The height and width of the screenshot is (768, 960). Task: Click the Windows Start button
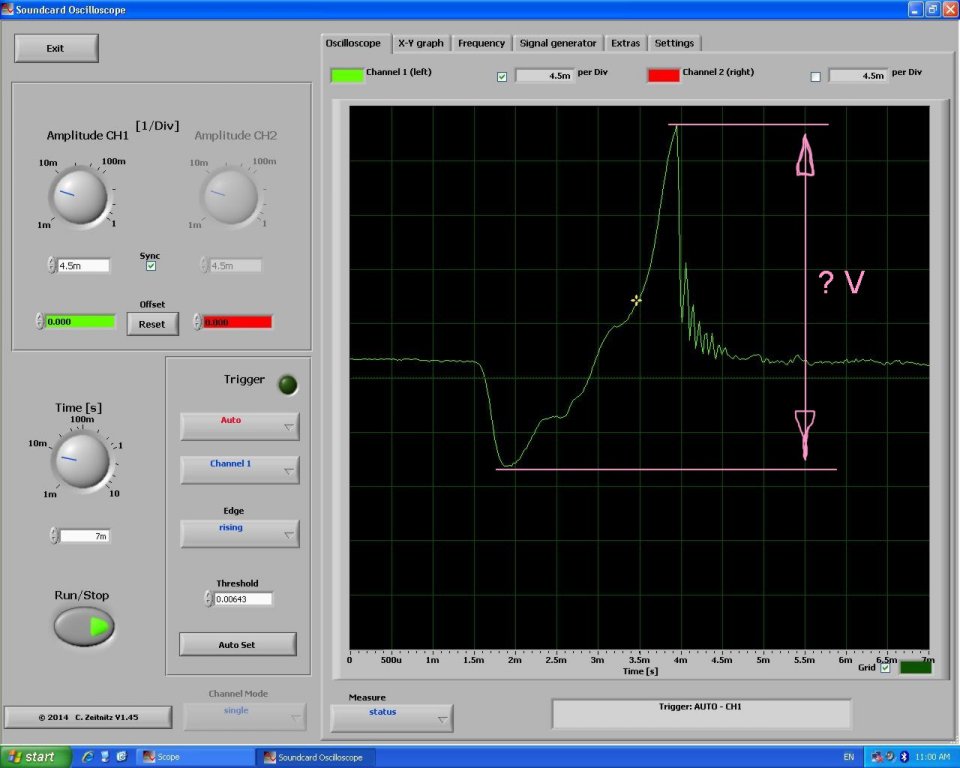pos(30,757)
